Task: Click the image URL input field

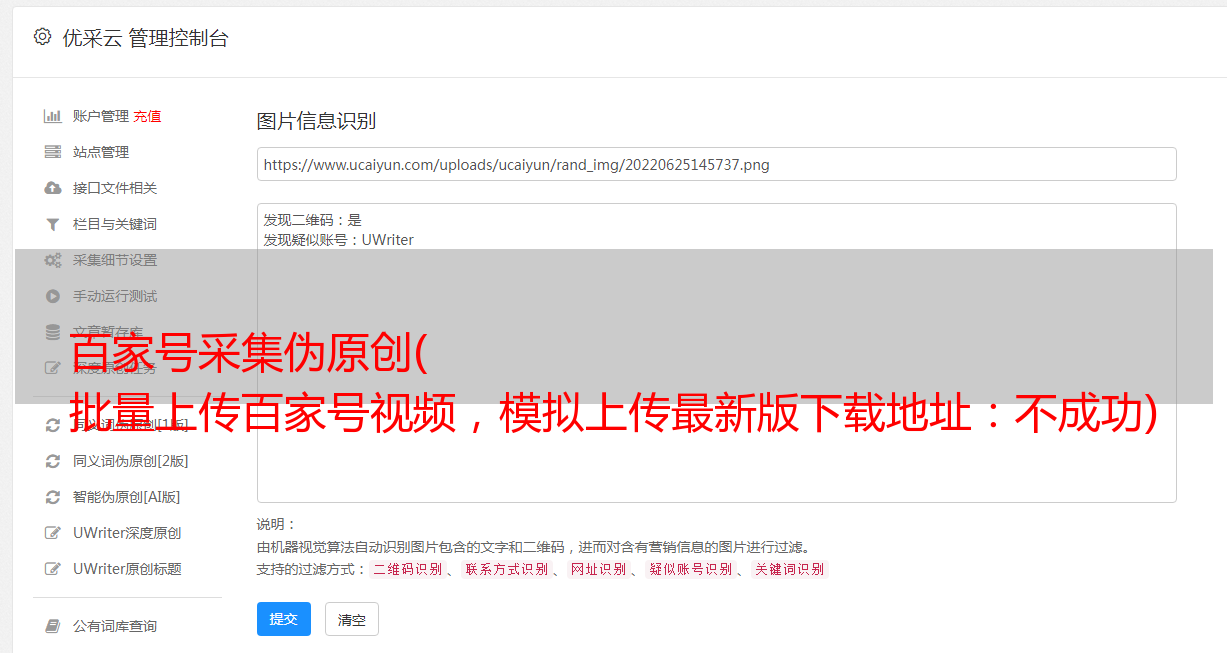Action: coord(716,164)
